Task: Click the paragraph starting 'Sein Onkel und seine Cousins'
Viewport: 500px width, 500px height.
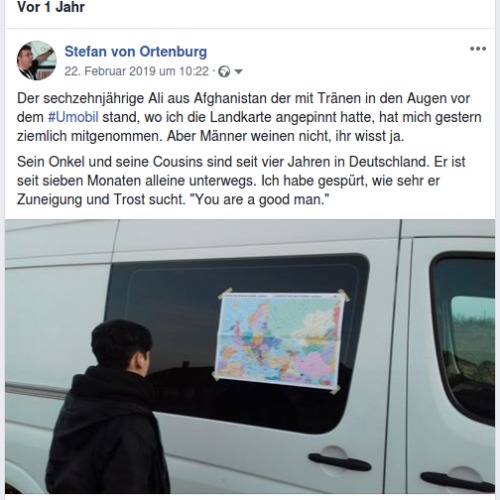Action: (241, 181)
